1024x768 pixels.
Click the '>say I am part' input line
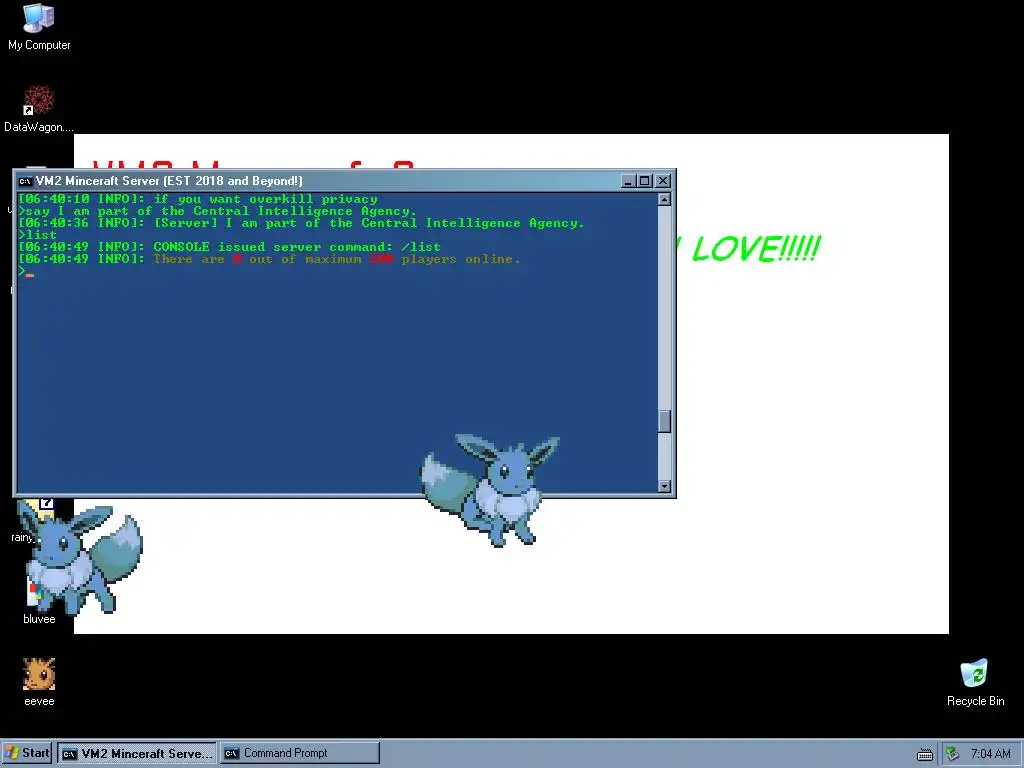[x=217, y=211]
